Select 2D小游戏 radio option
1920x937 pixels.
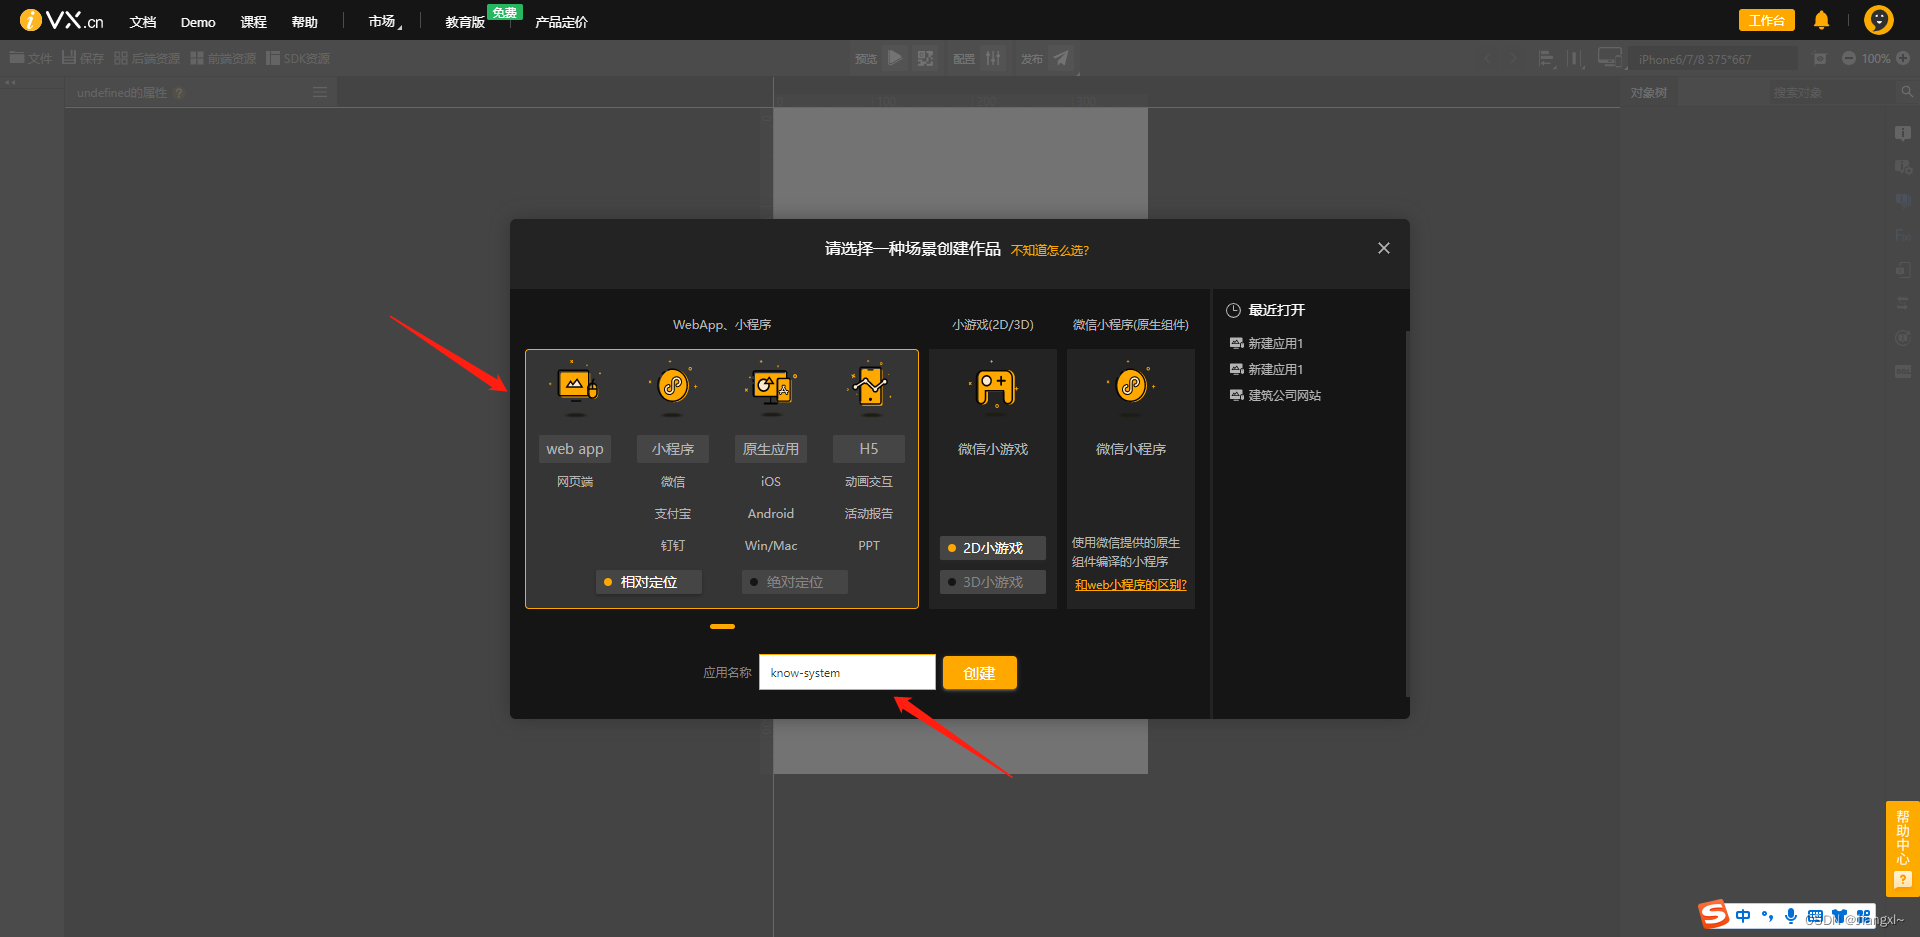pos(993,548)
